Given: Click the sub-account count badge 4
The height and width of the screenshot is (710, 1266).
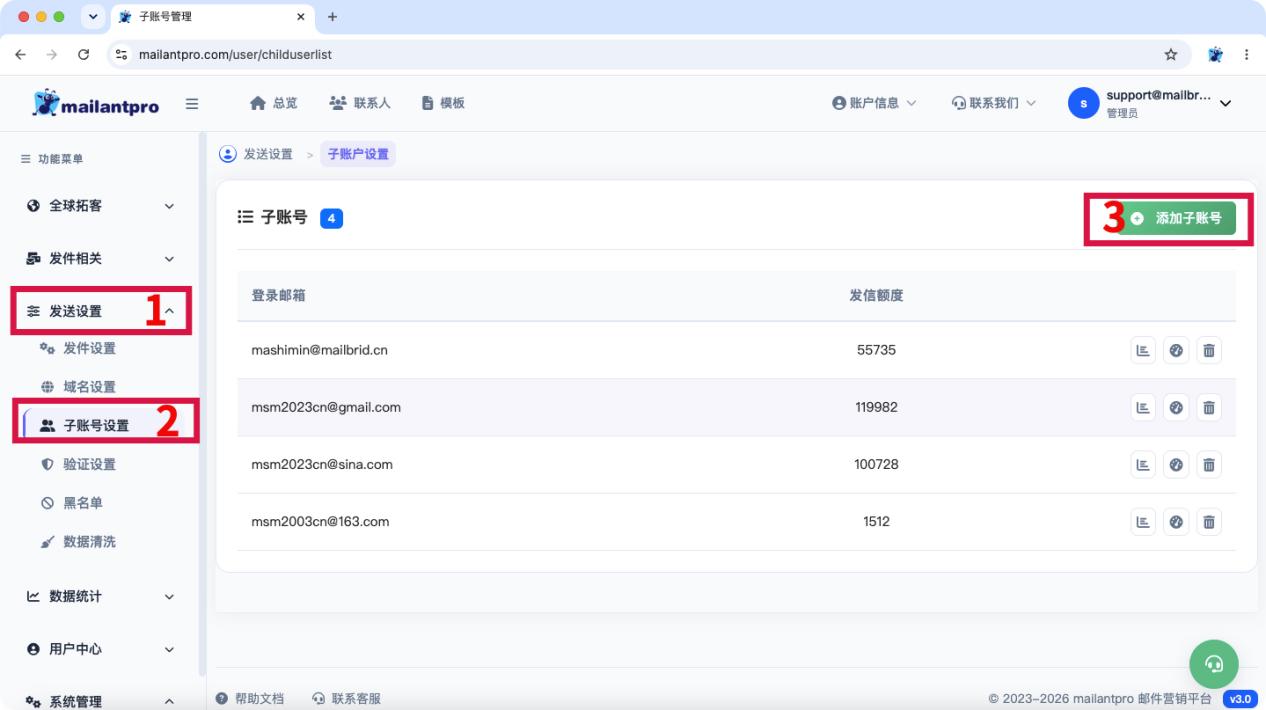Looking at the screenshot, I should click(331, 218).
